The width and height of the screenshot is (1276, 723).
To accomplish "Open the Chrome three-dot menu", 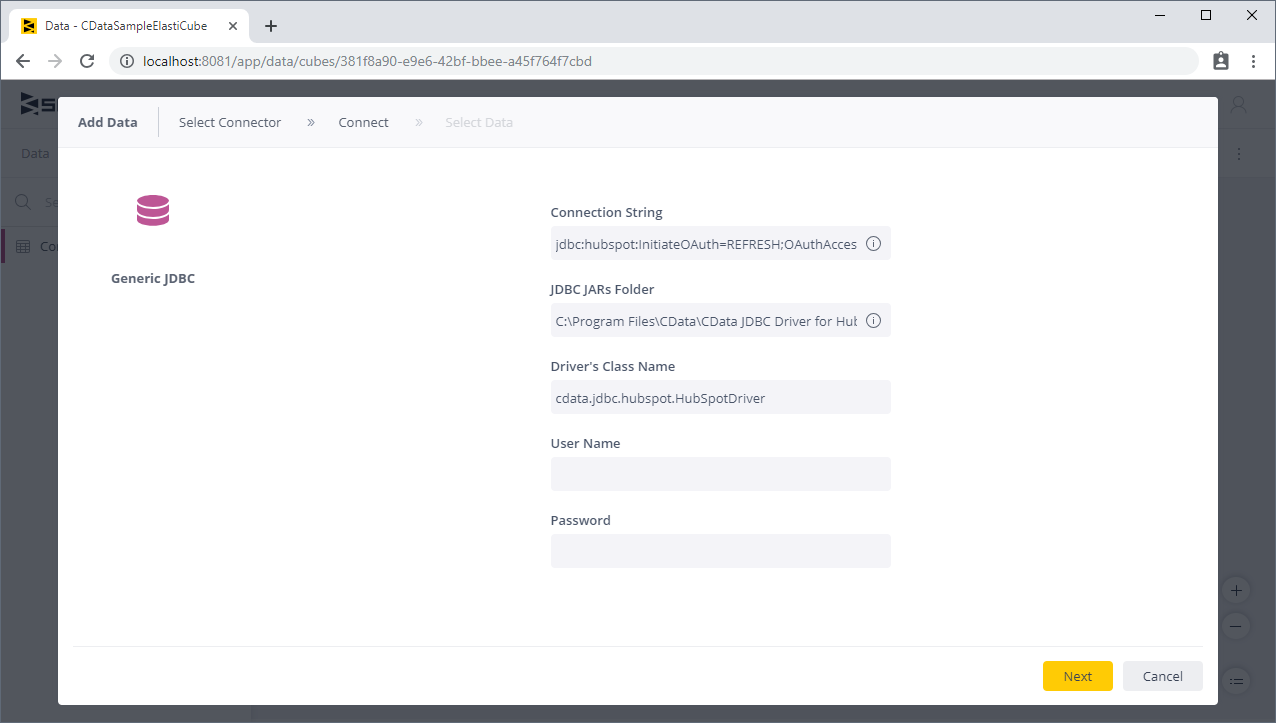I will 1254,61.
